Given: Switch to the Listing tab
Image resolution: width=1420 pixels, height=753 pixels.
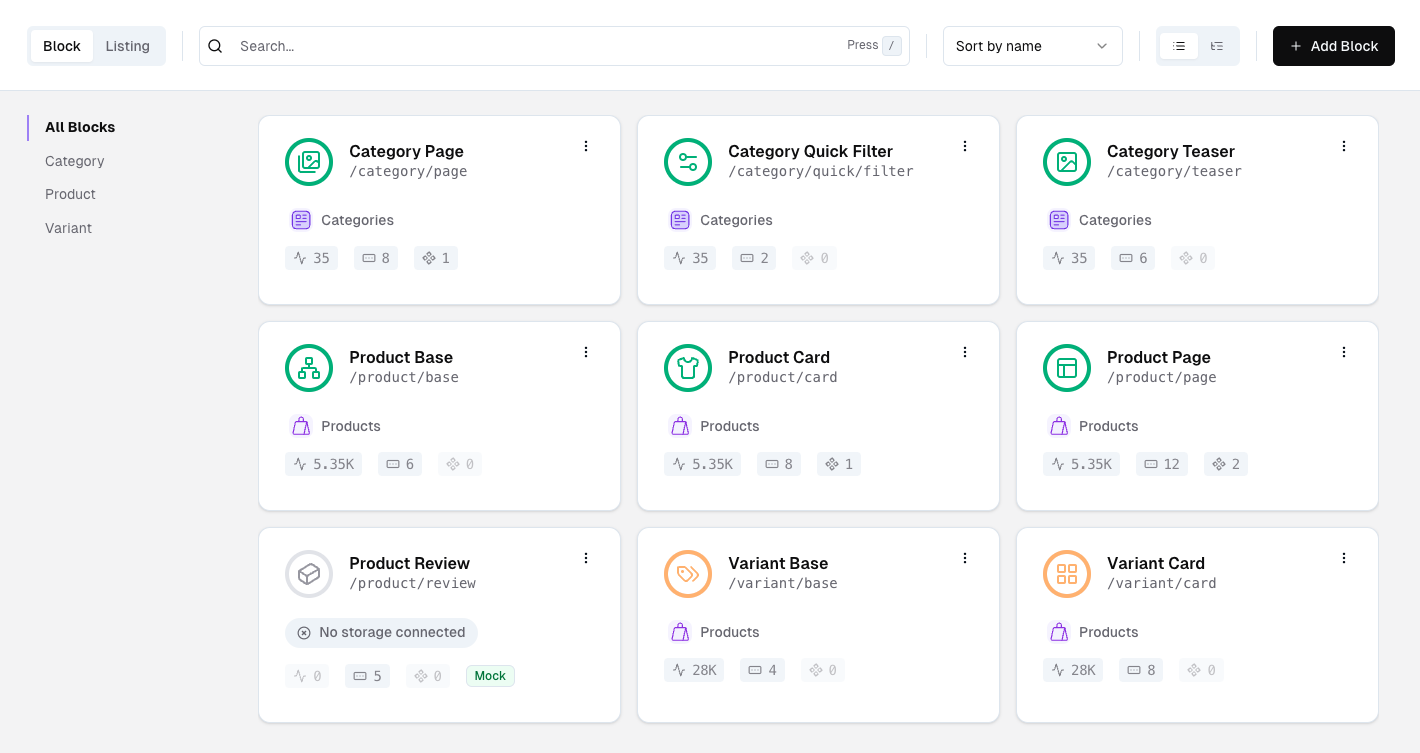Looking at the screenshot, I should click(128, 45).
